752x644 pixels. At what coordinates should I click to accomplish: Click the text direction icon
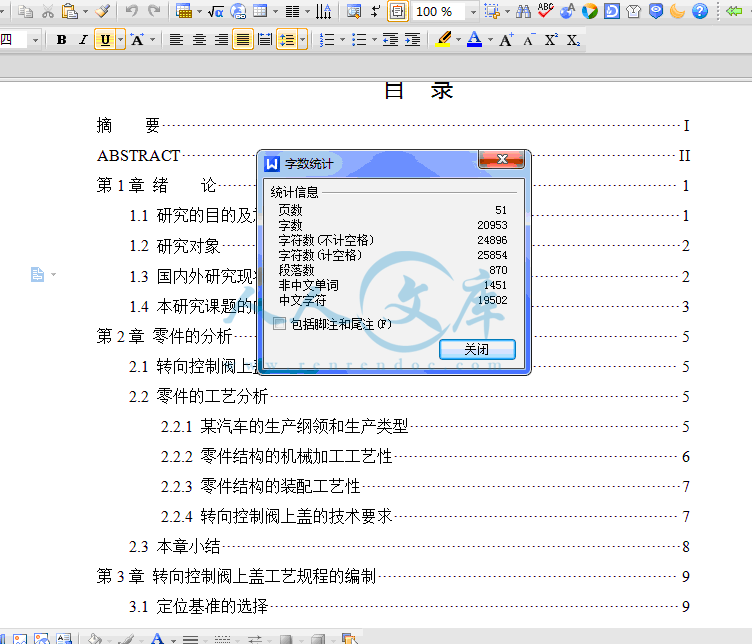(324, 11)
